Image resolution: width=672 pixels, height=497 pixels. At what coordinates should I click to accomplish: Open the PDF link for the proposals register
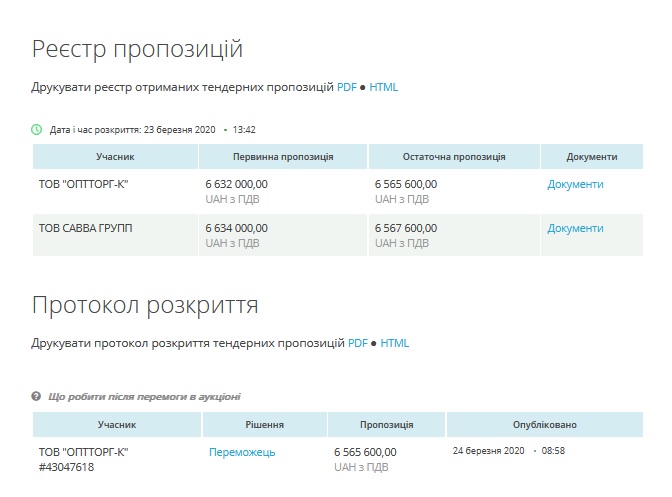[346, 87]
